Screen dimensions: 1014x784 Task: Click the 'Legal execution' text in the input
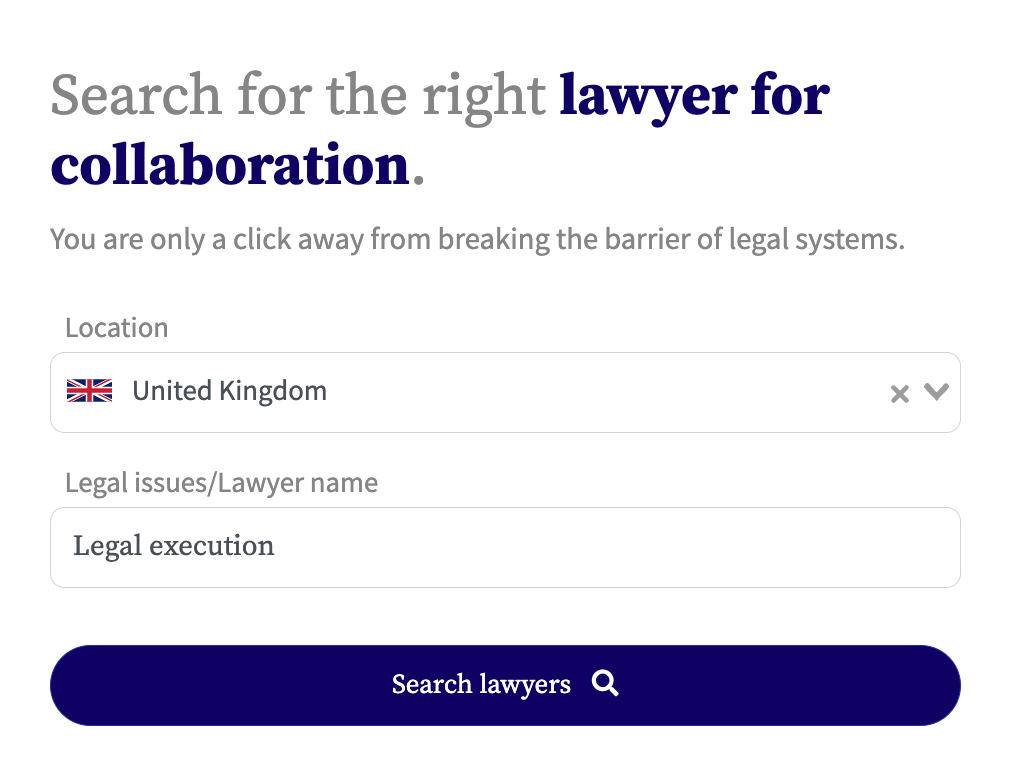tap(173, 546)
